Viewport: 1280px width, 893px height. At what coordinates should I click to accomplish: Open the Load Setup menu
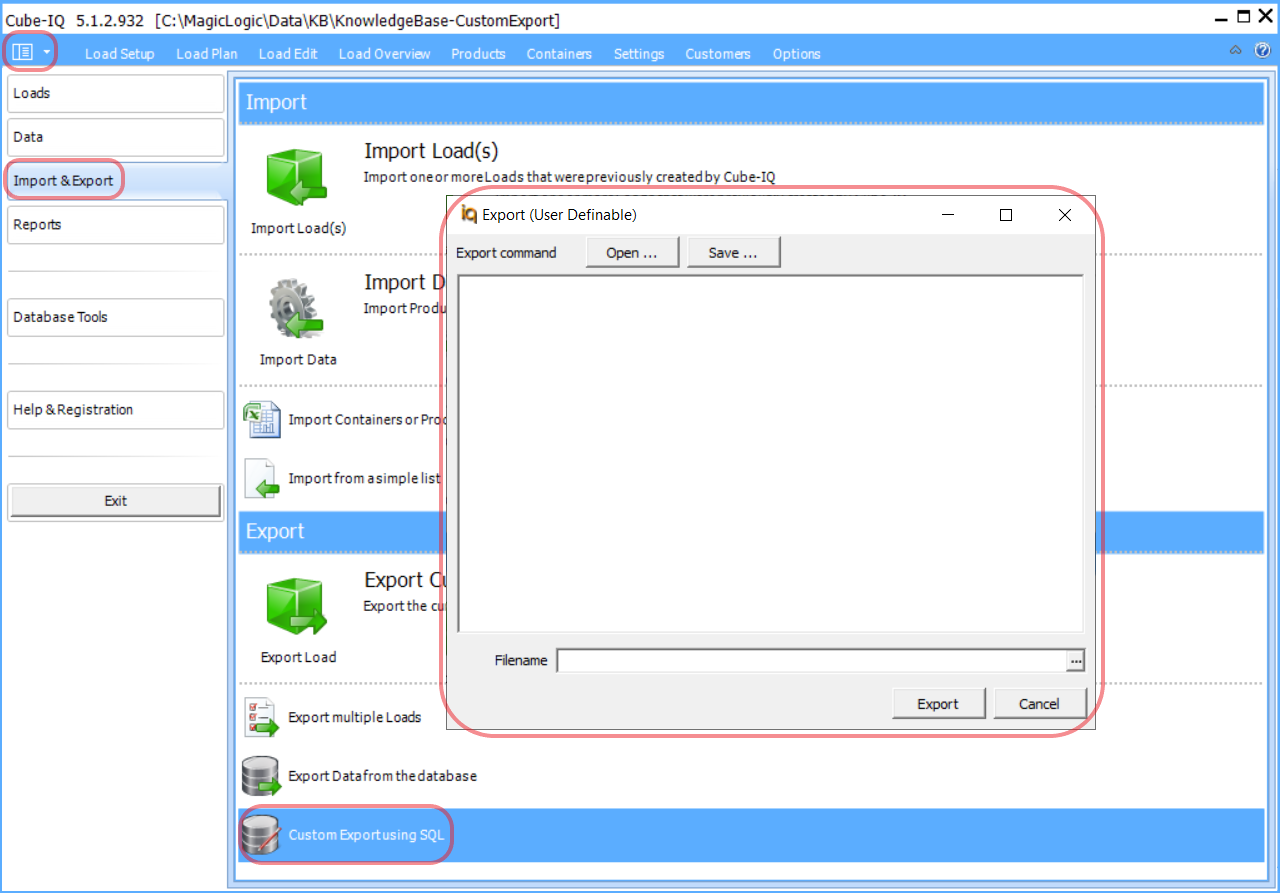pos(120,54)
